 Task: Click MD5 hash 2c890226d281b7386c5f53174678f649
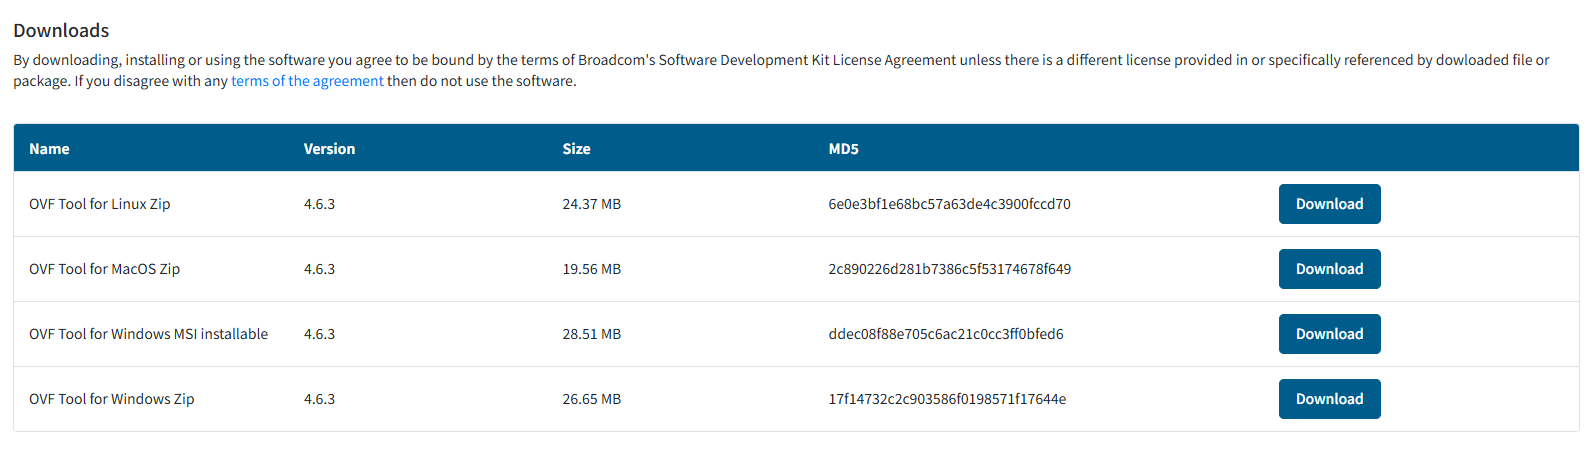949,269
